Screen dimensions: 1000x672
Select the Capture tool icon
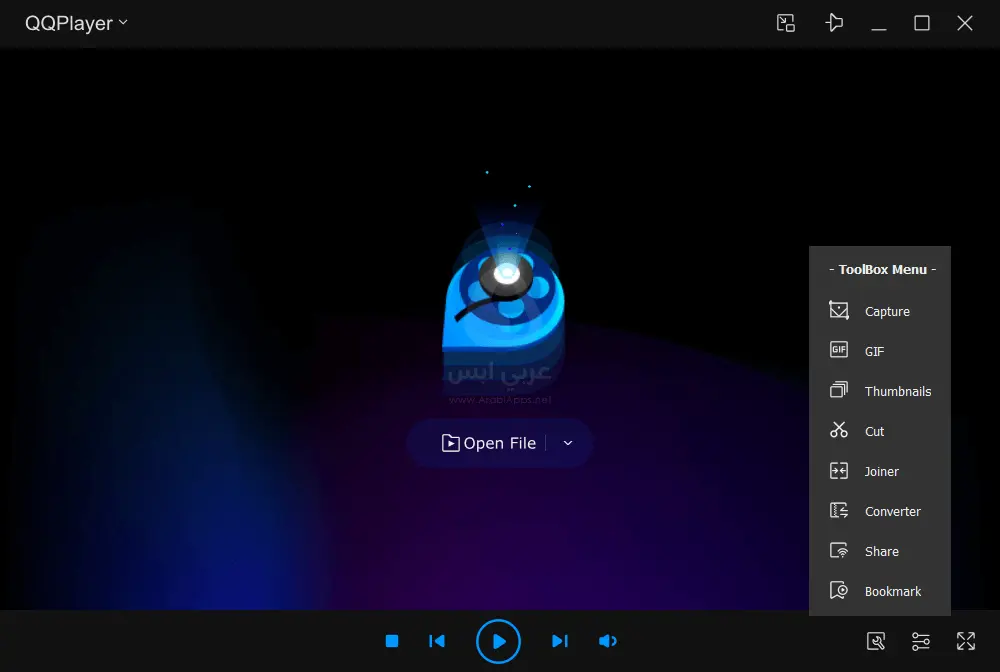pyautogui.click(x=838, y=310)
